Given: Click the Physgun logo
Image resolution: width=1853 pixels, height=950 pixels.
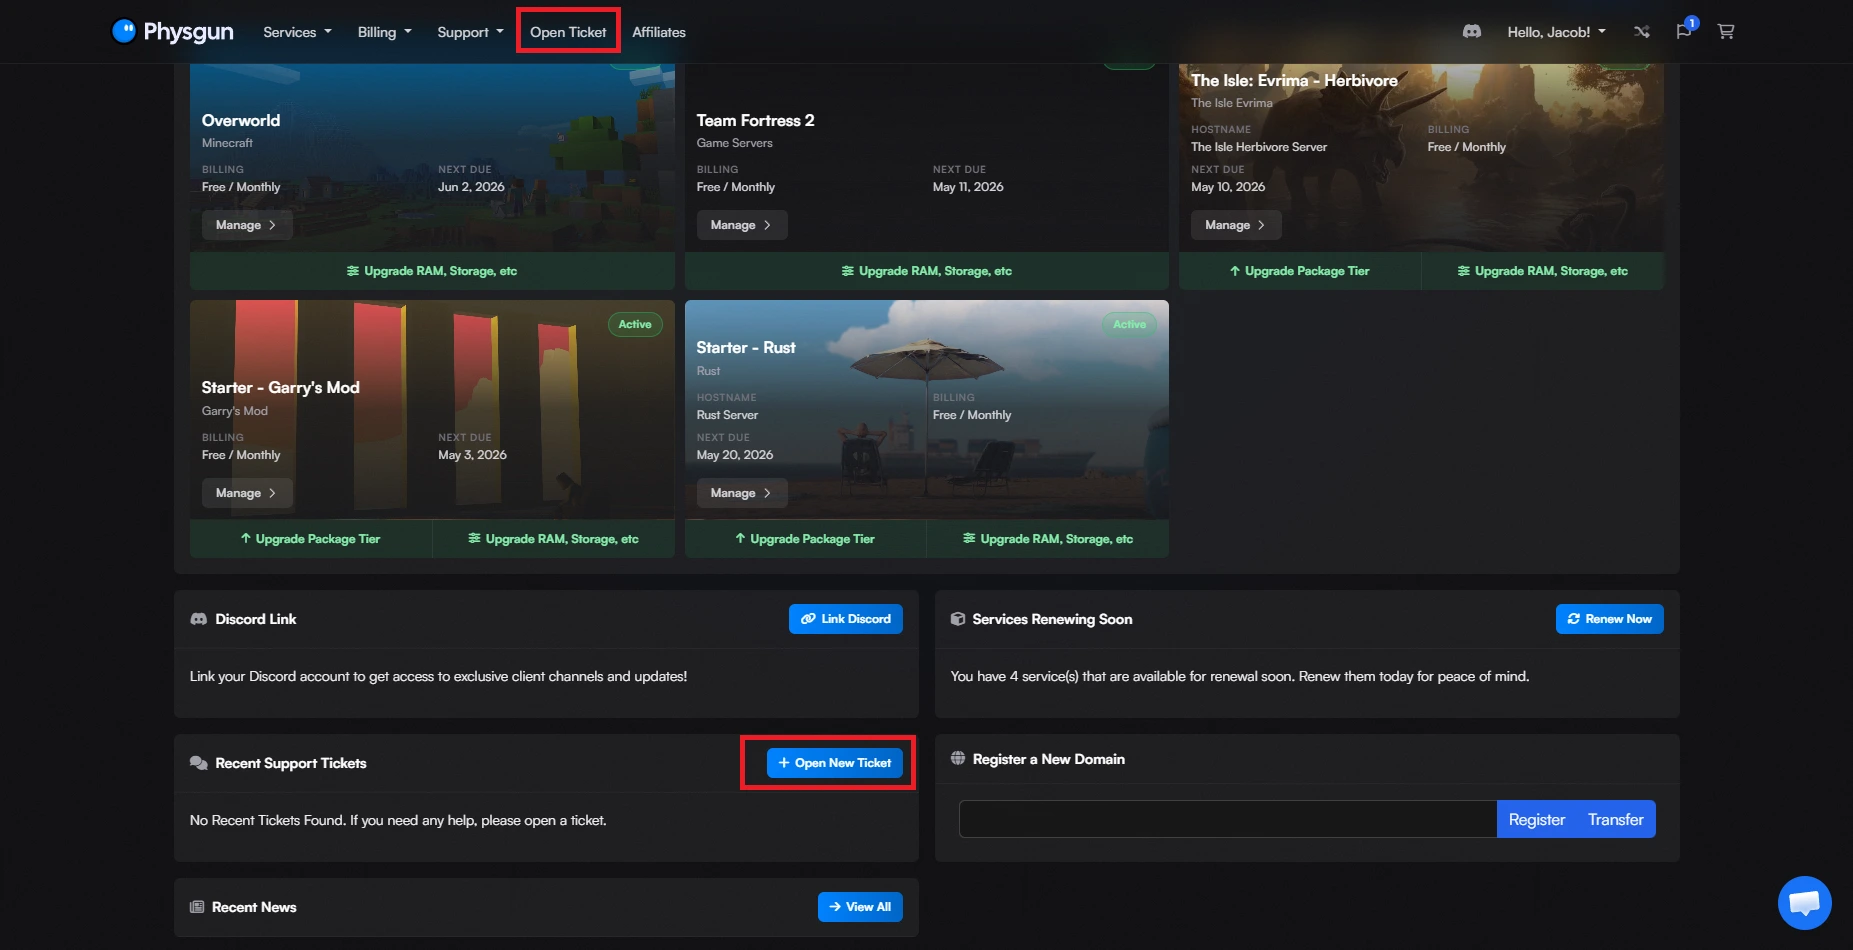Looking at the screenshot, I should [172, 32].
